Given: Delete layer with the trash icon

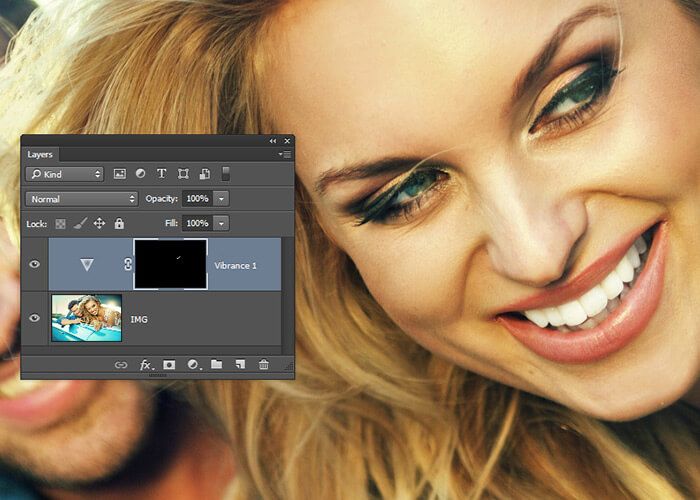Looking at the screenshot, I should pyautogui.click(x=264, y=365).
